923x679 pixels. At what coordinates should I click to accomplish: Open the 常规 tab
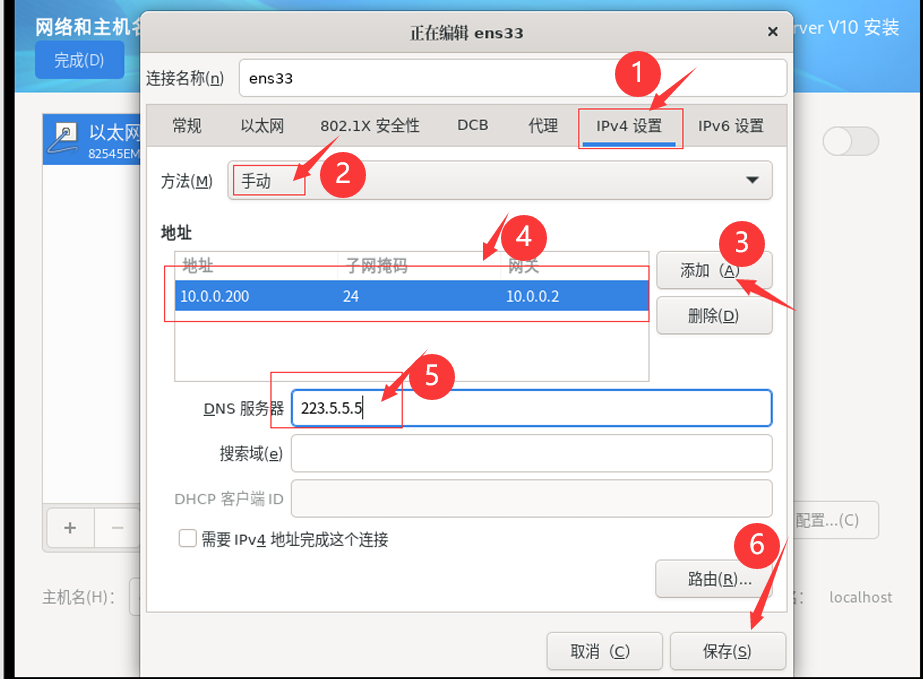click(x=187, y=125)
